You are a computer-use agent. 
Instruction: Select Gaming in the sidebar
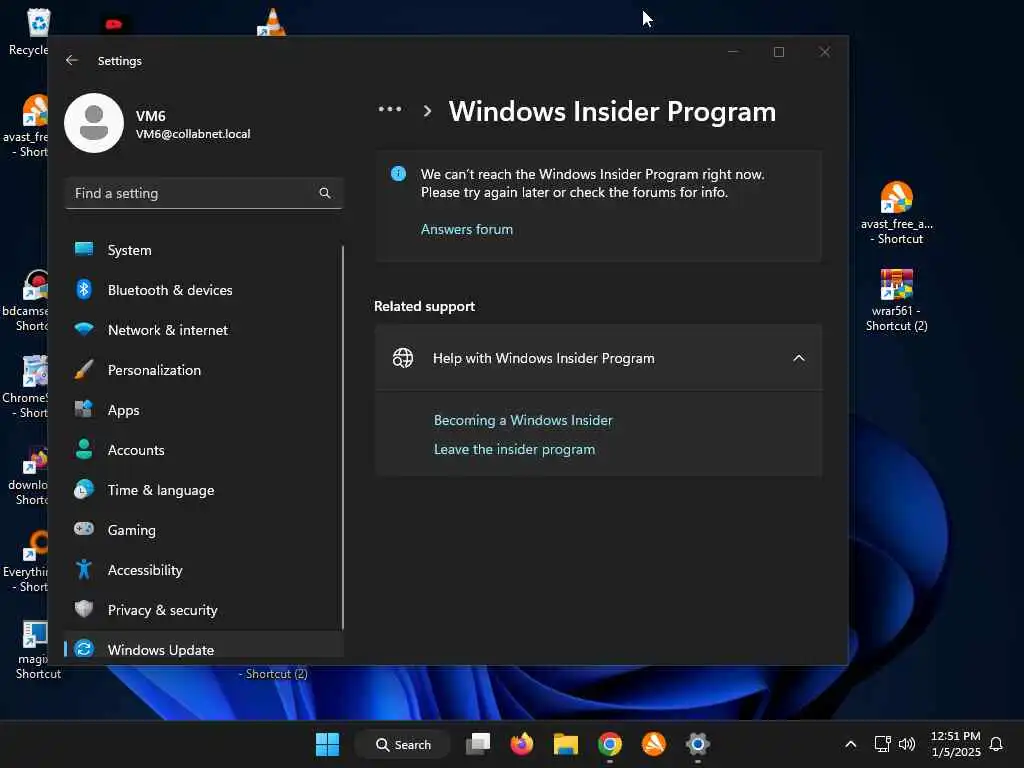pyautogui.click(x=203, y=530)
